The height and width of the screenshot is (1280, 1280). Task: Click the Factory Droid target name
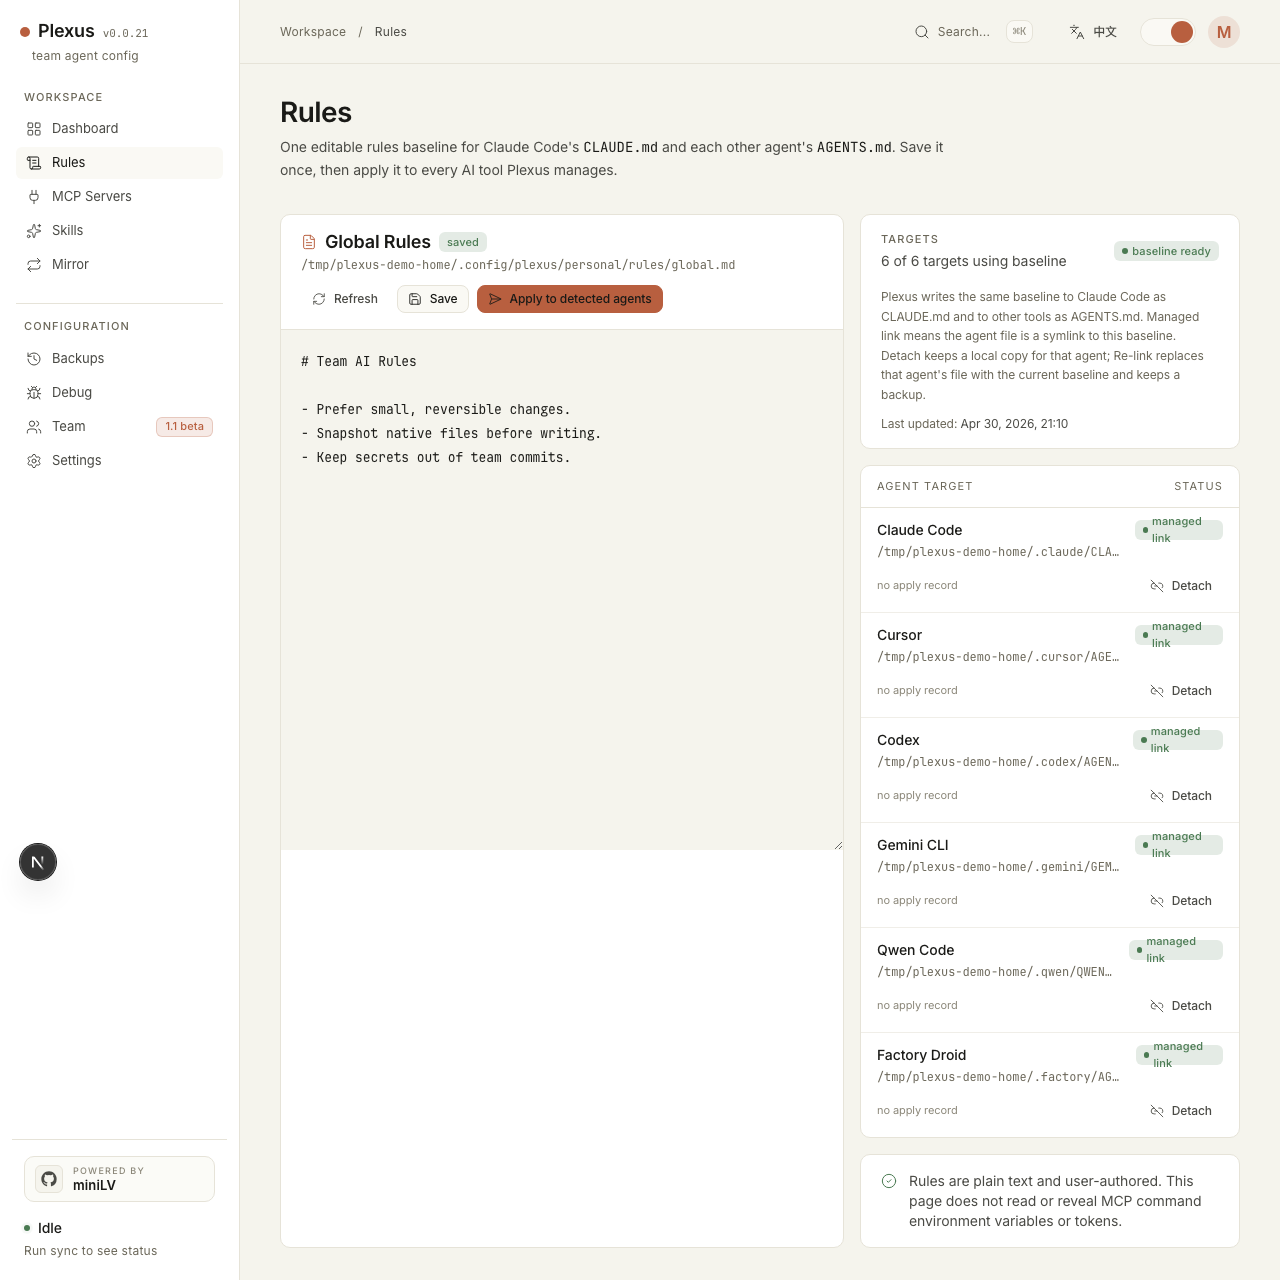[921, 1055]
